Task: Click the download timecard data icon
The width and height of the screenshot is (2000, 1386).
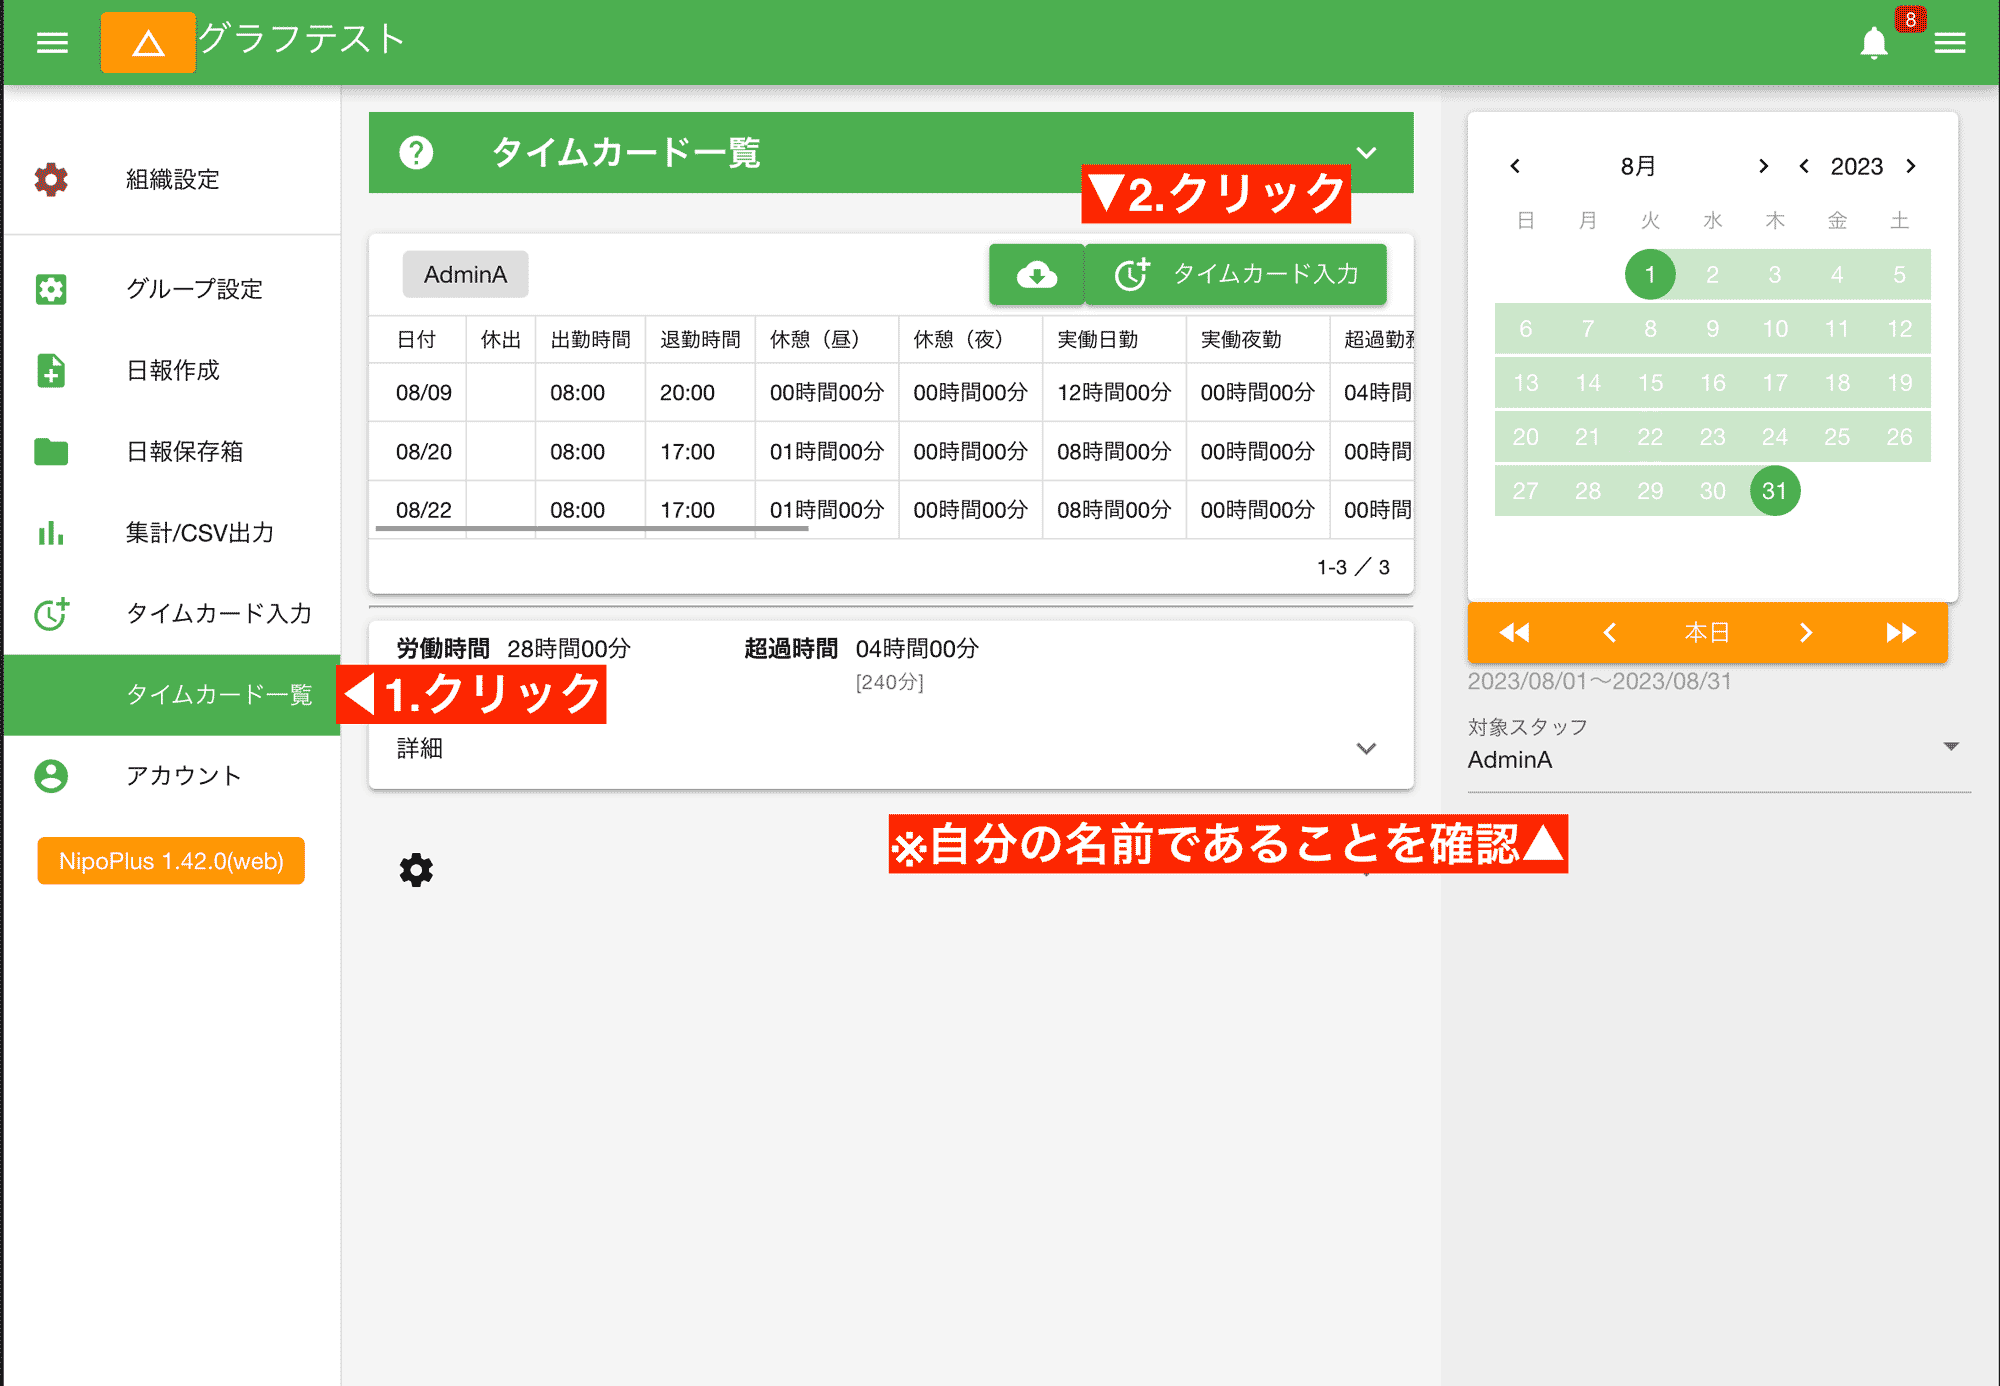Action: point(1037,274)
